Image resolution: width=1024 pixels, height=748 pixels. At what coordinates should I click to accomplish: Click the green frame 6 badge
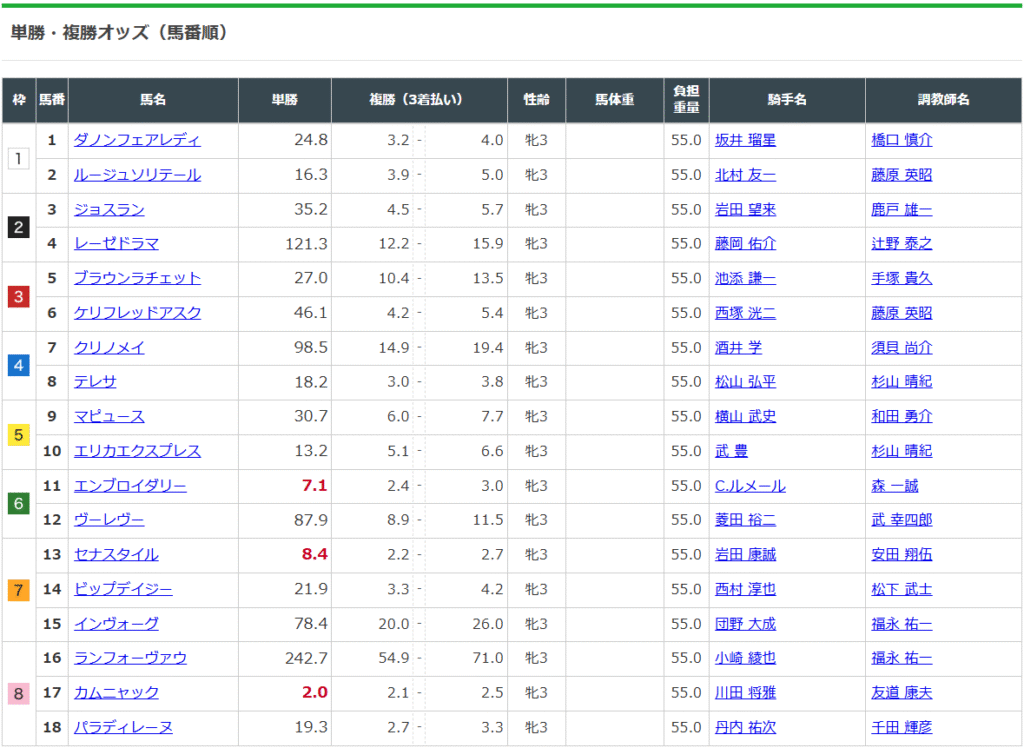point(19,503)
